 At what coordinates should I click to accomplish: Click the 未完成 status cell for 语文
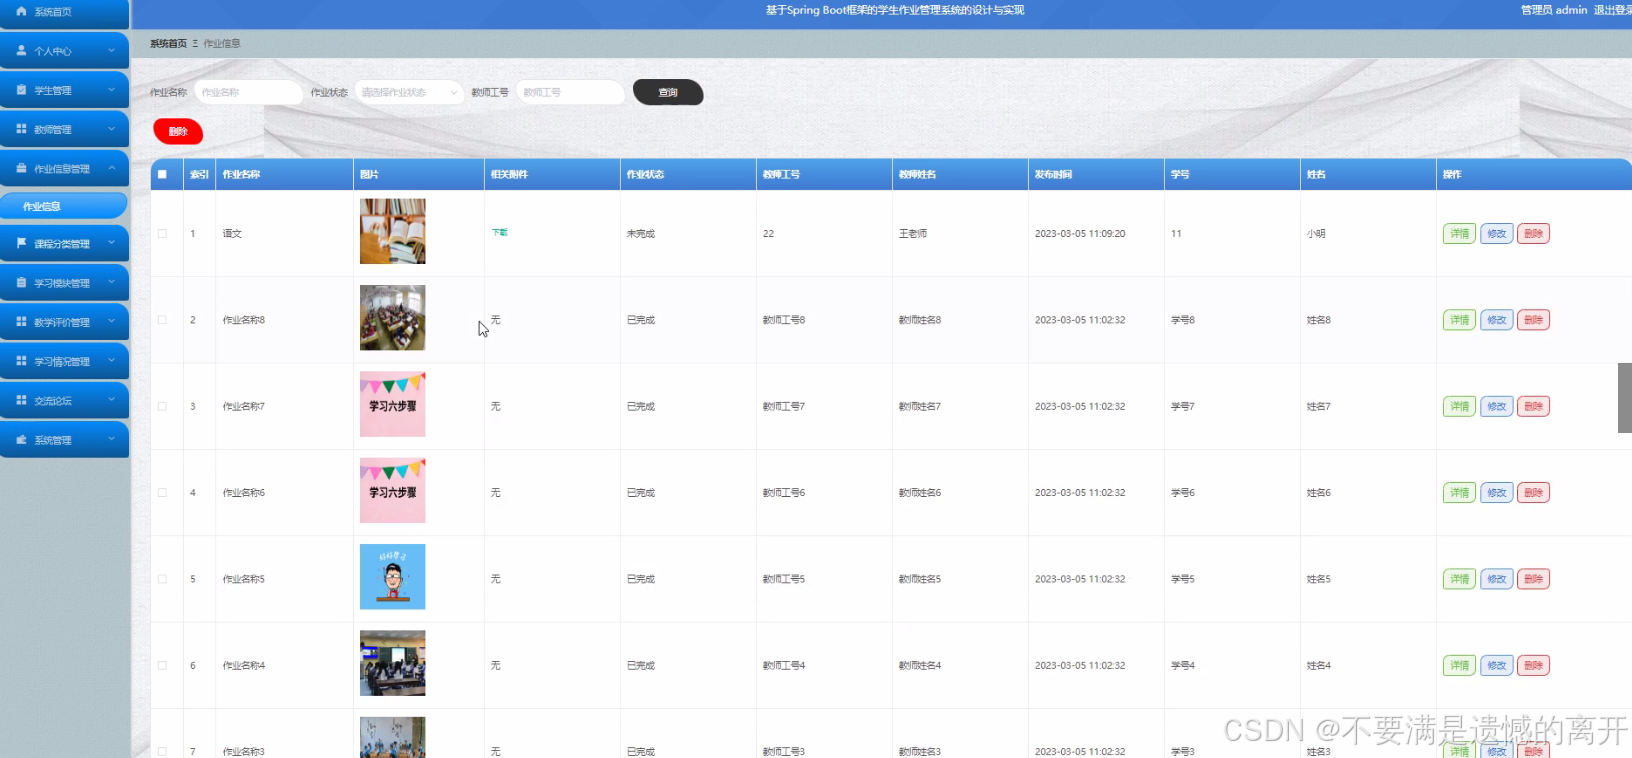tap(641, 233)
